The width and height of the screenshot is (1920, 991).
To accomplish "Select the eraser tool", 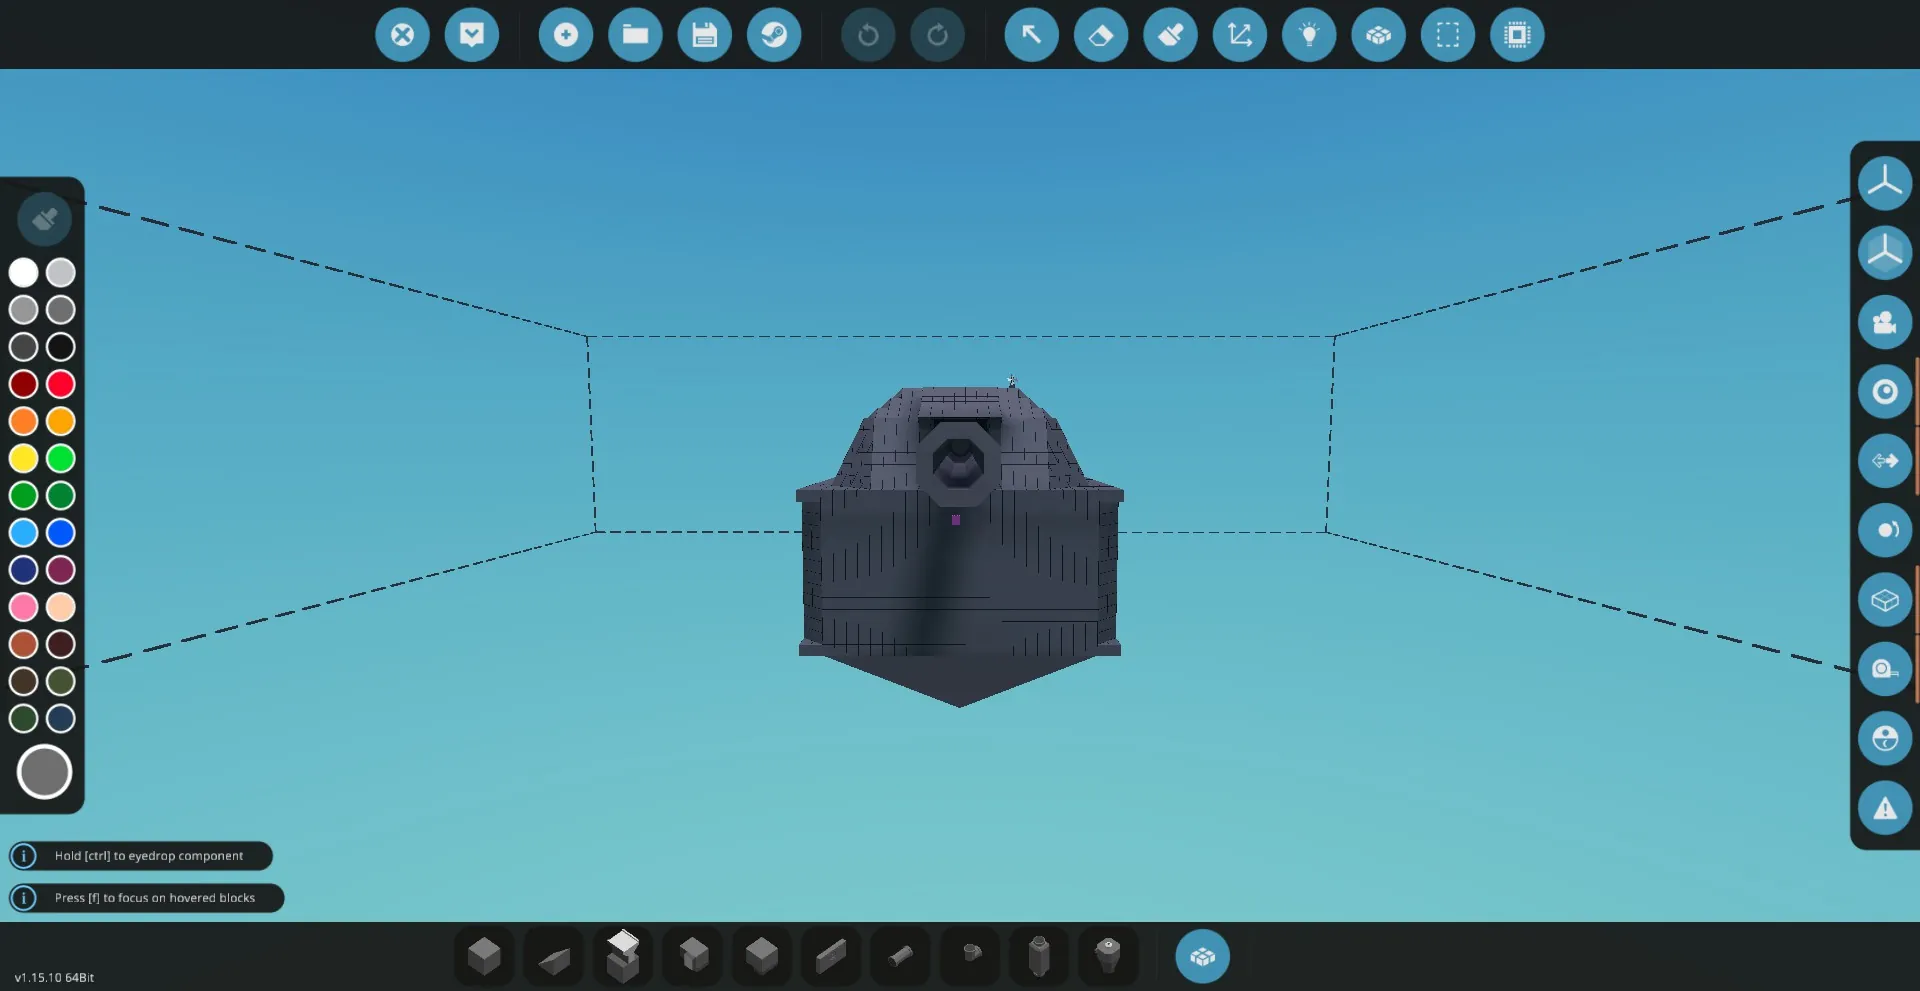I will tap(1101, 35).
